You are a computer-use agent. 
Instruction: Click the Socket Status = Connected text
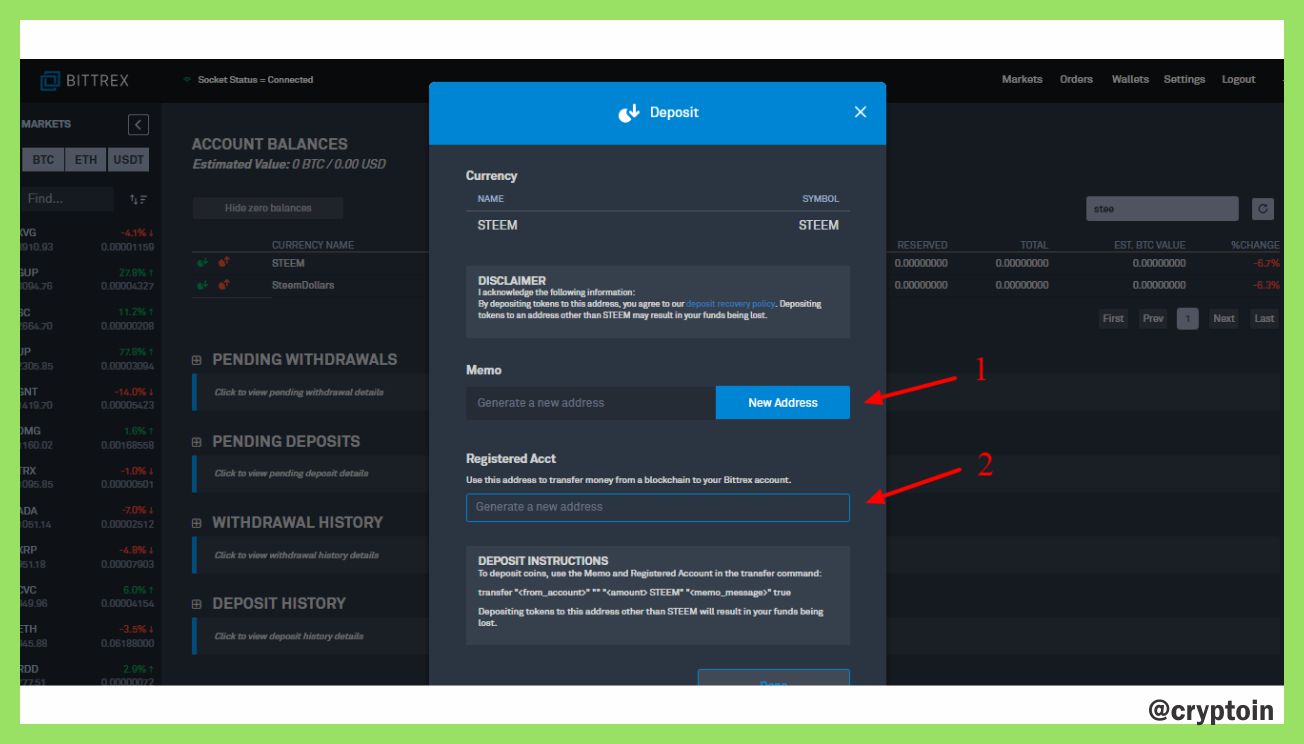(x=255, y=80)
